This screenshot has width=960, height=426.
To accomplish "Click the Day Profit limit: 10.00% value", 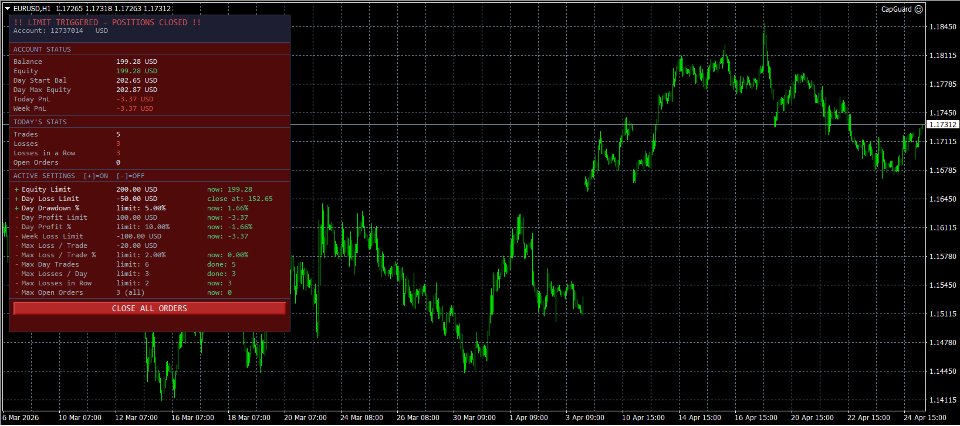I will point(143,227).
